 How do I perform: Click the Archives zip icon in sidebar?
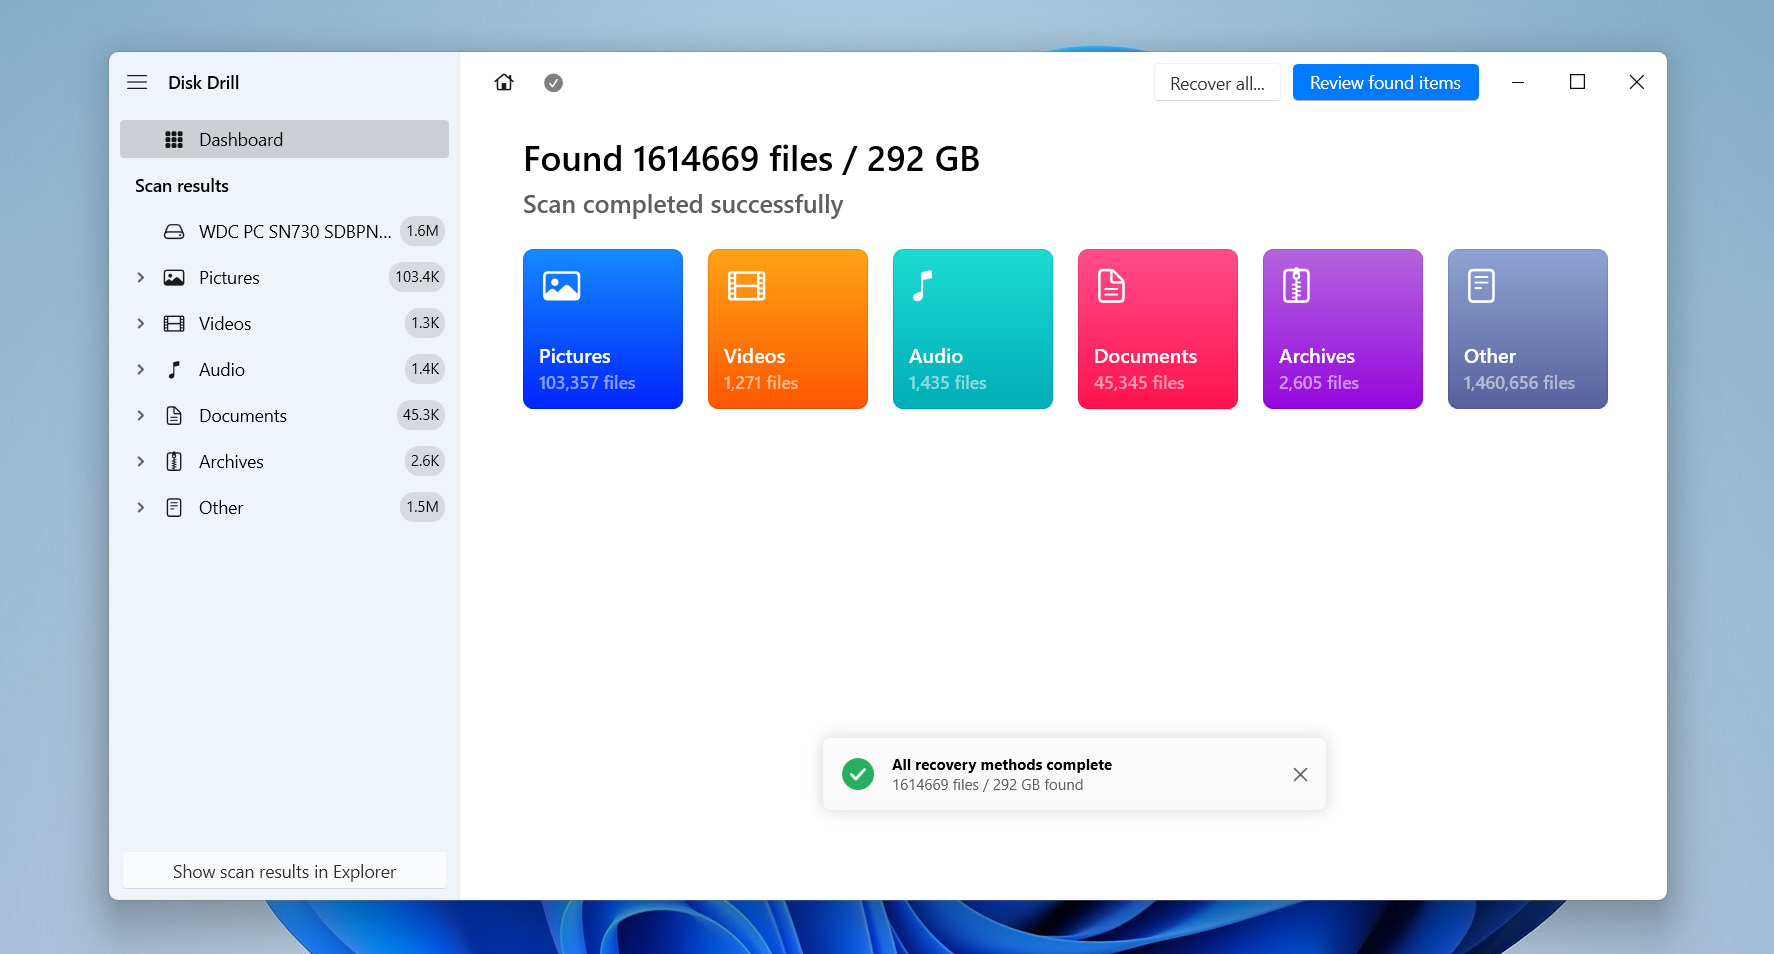(x=174, y=462)
